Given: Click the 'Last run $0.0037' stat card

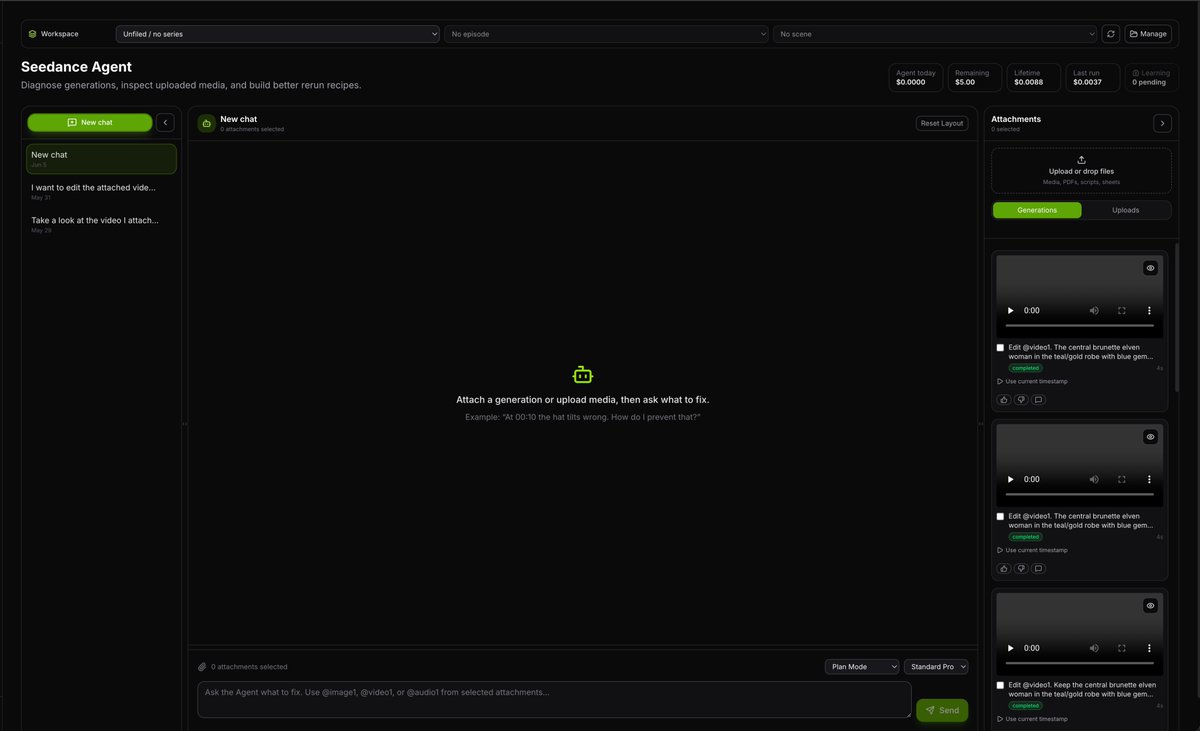Looking at the screenshot, I should point(1092,78).
